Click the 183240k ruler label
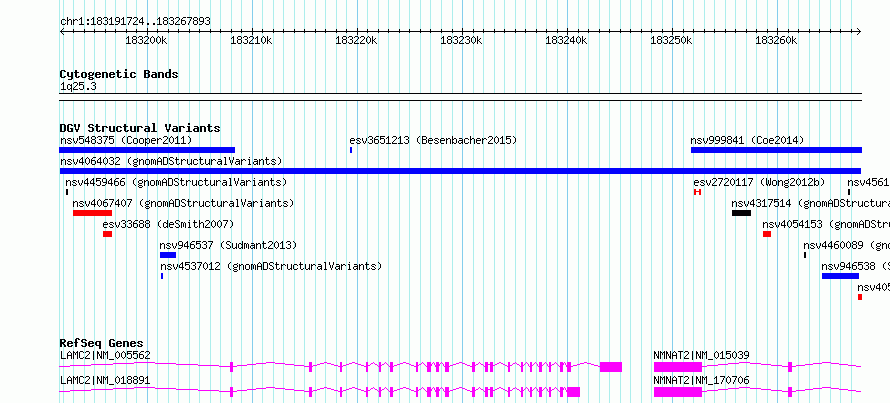Viewport: 890px width, 403px height. click(x=566, y=40)
